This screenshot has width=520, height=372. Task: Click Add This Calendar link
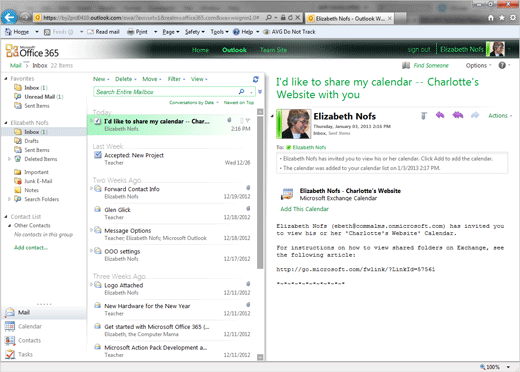(304, 209)
